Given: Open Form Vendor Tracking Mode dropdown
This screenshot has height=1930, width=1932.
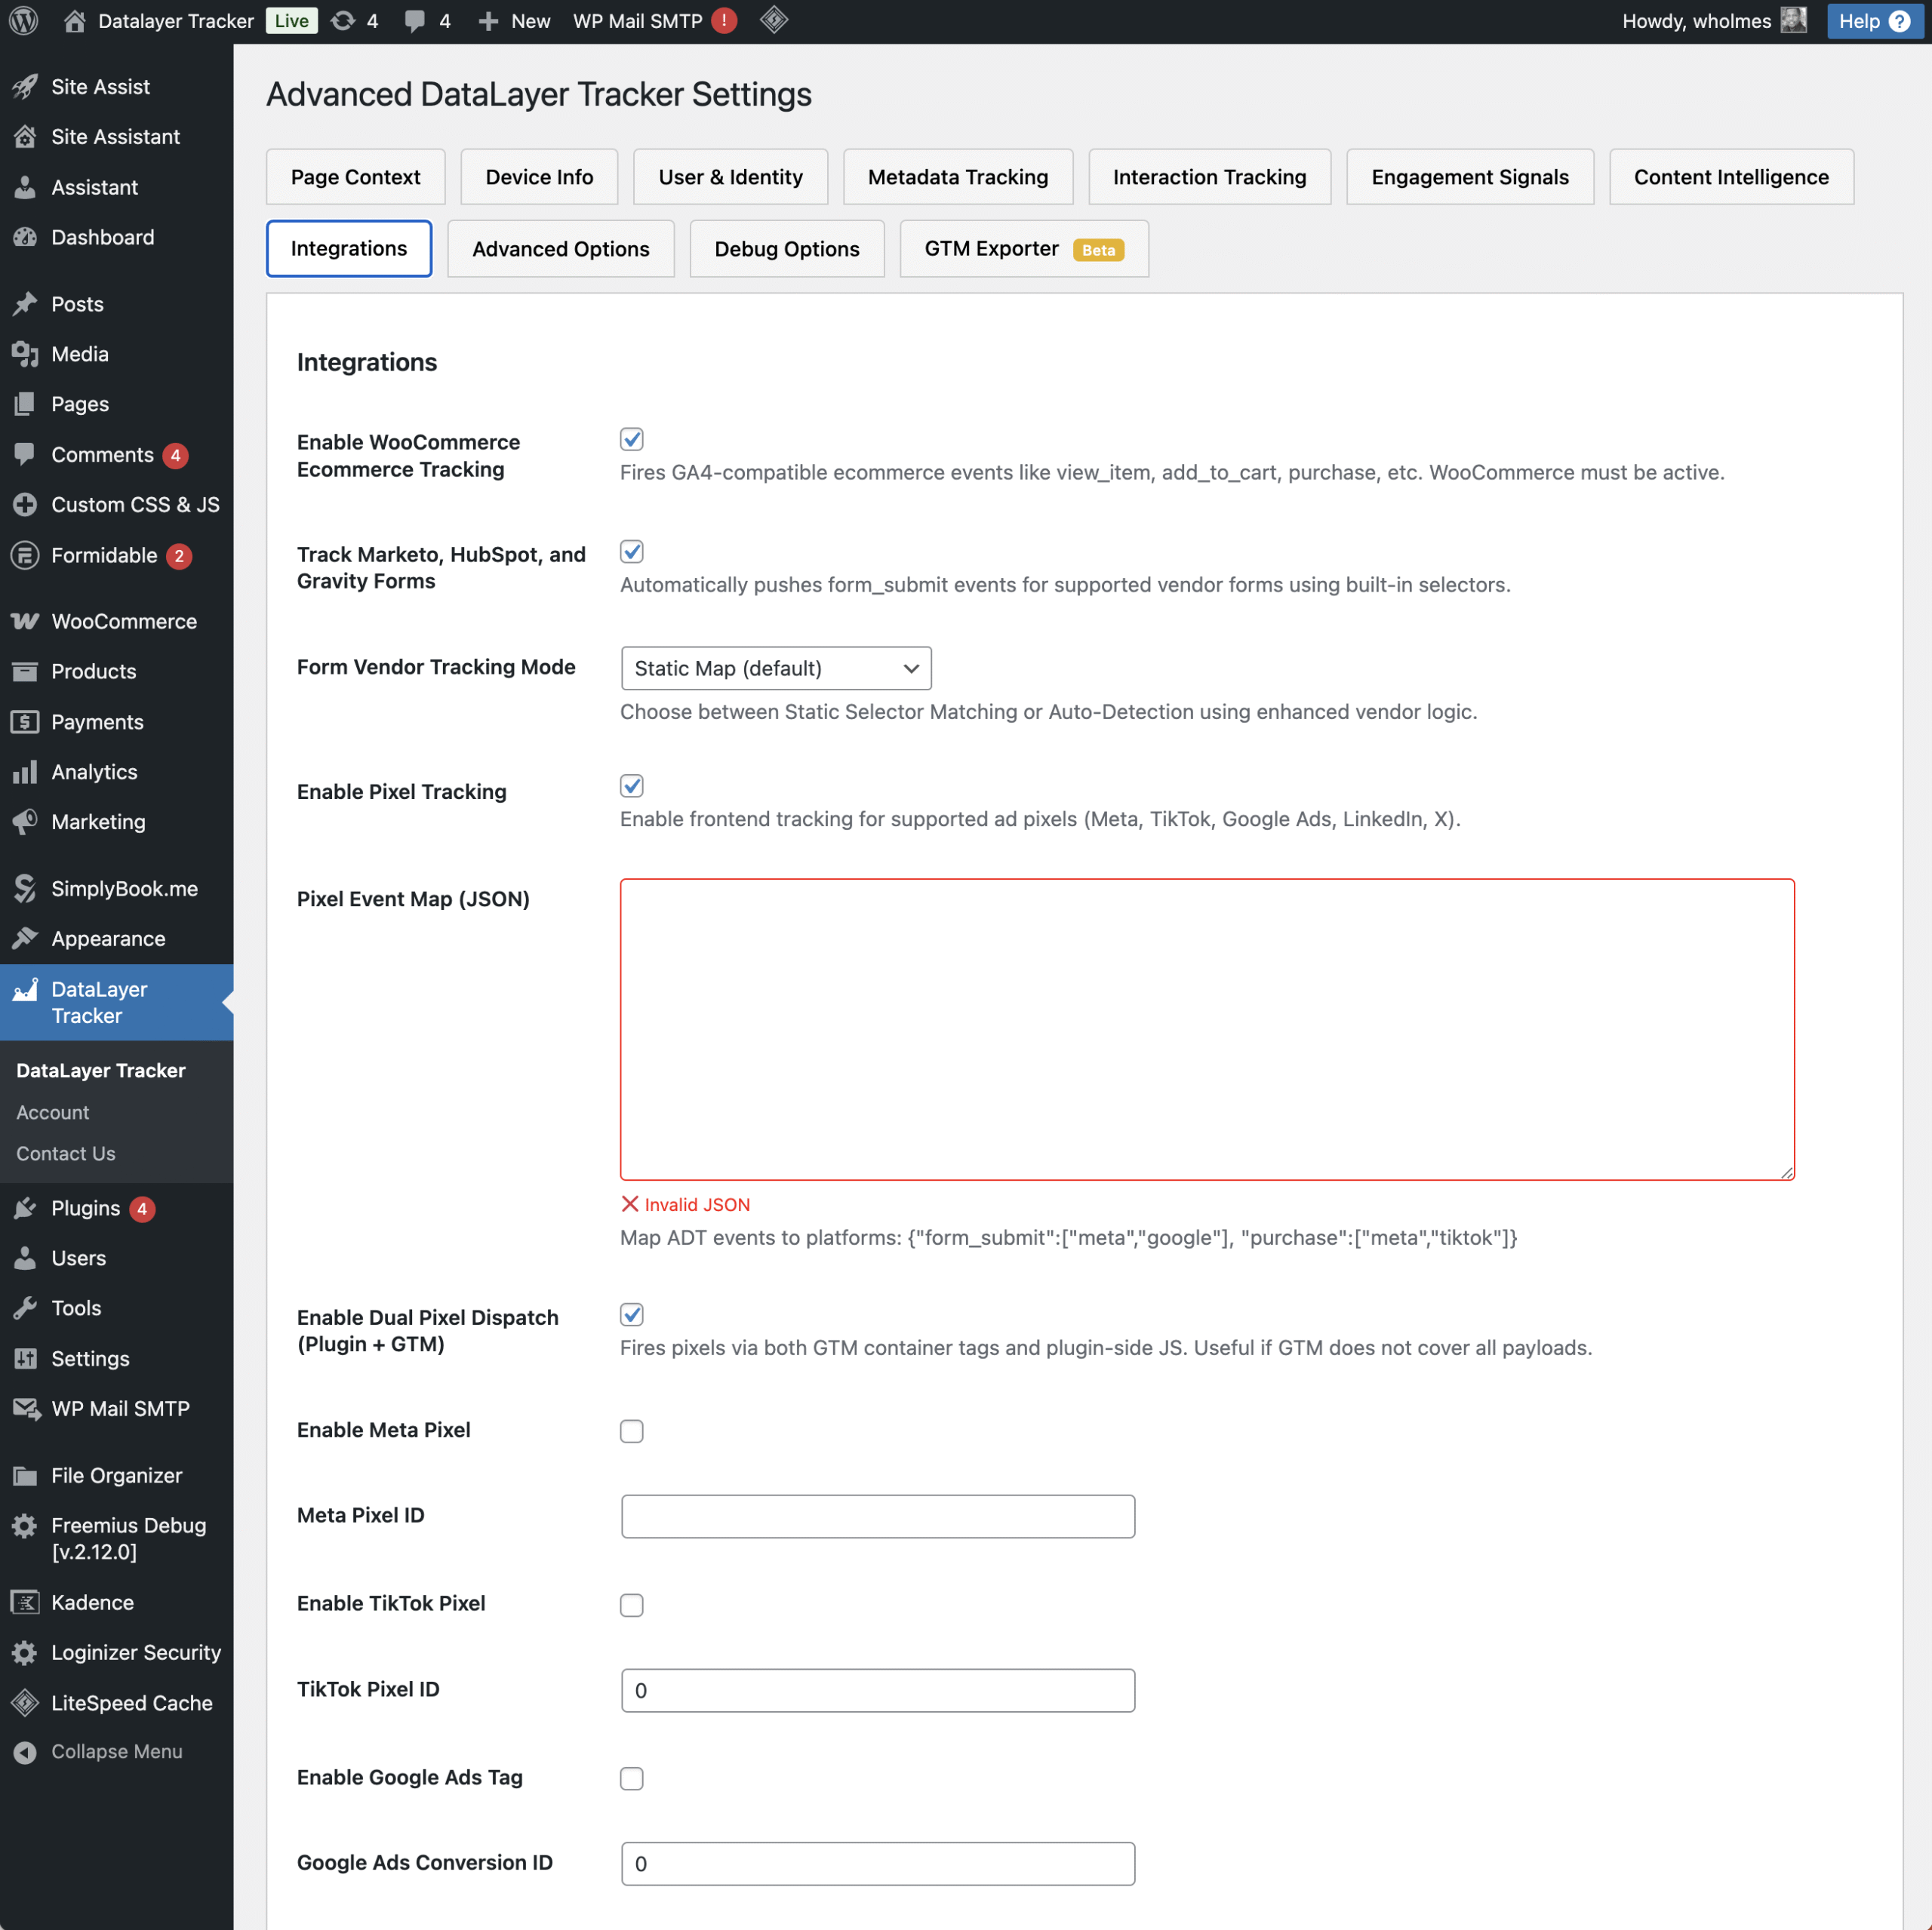Looking at the screenshot, I should [776, 668].
